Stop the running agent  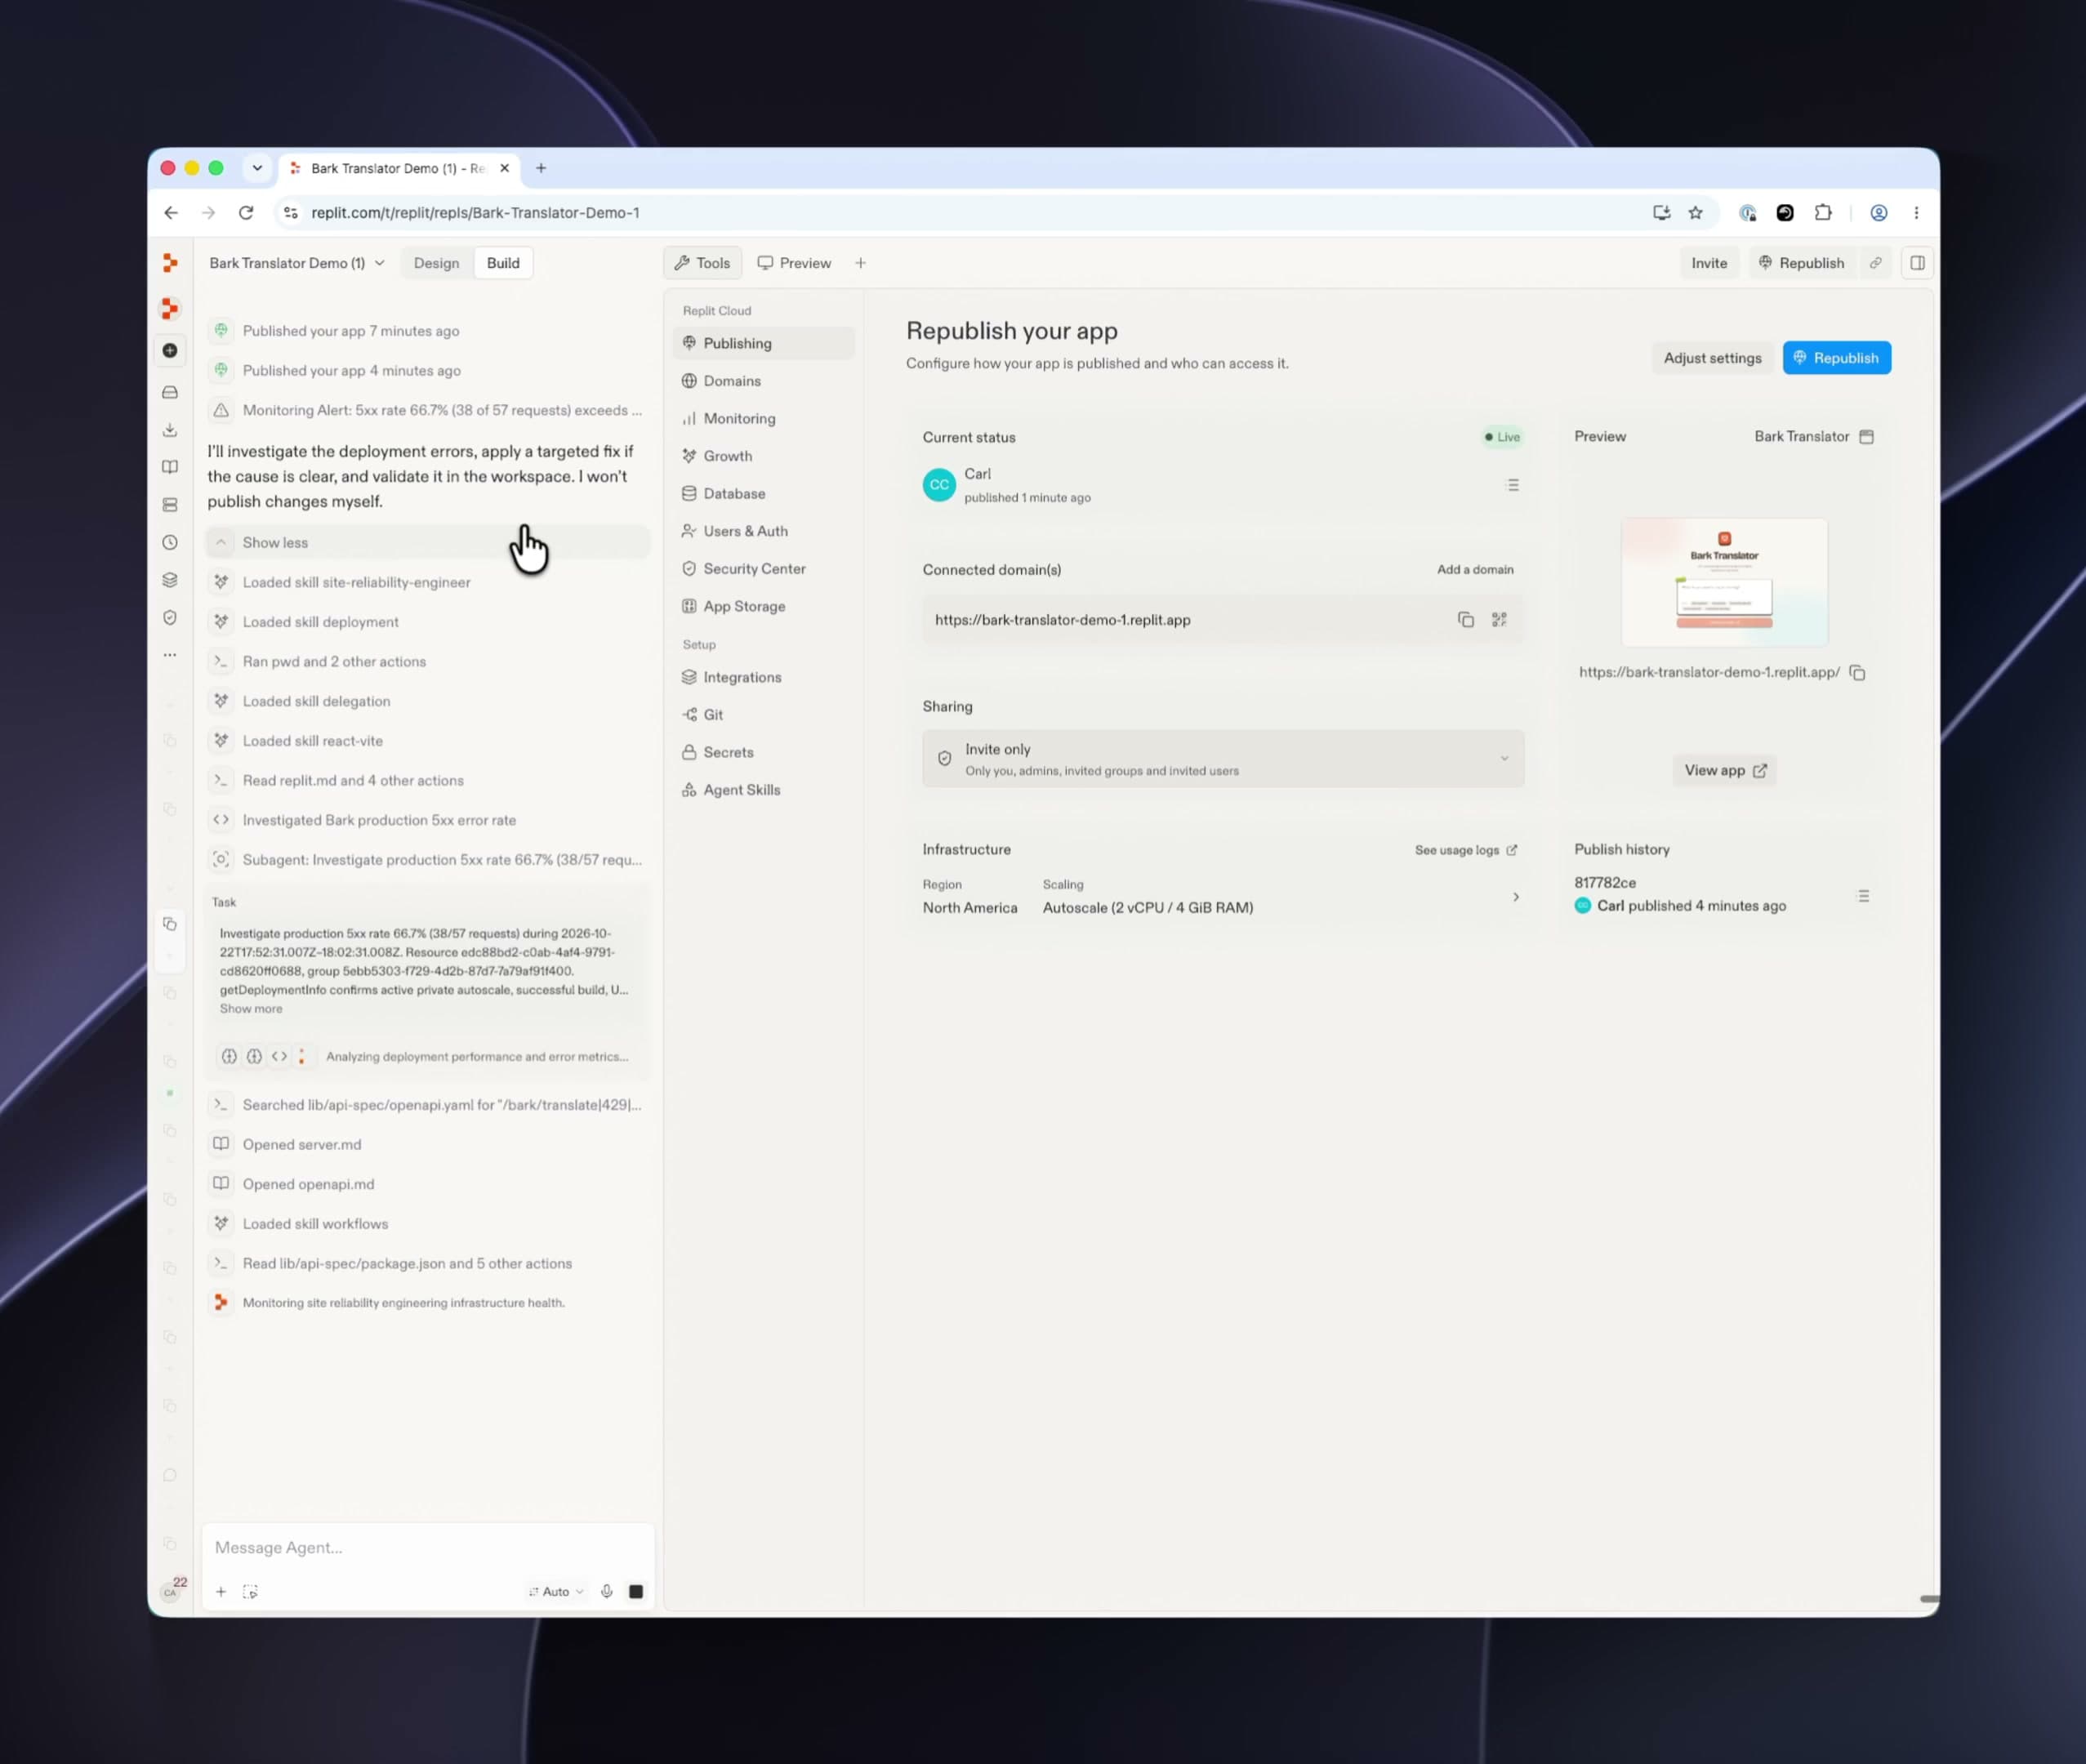[x=636, y=1591]
